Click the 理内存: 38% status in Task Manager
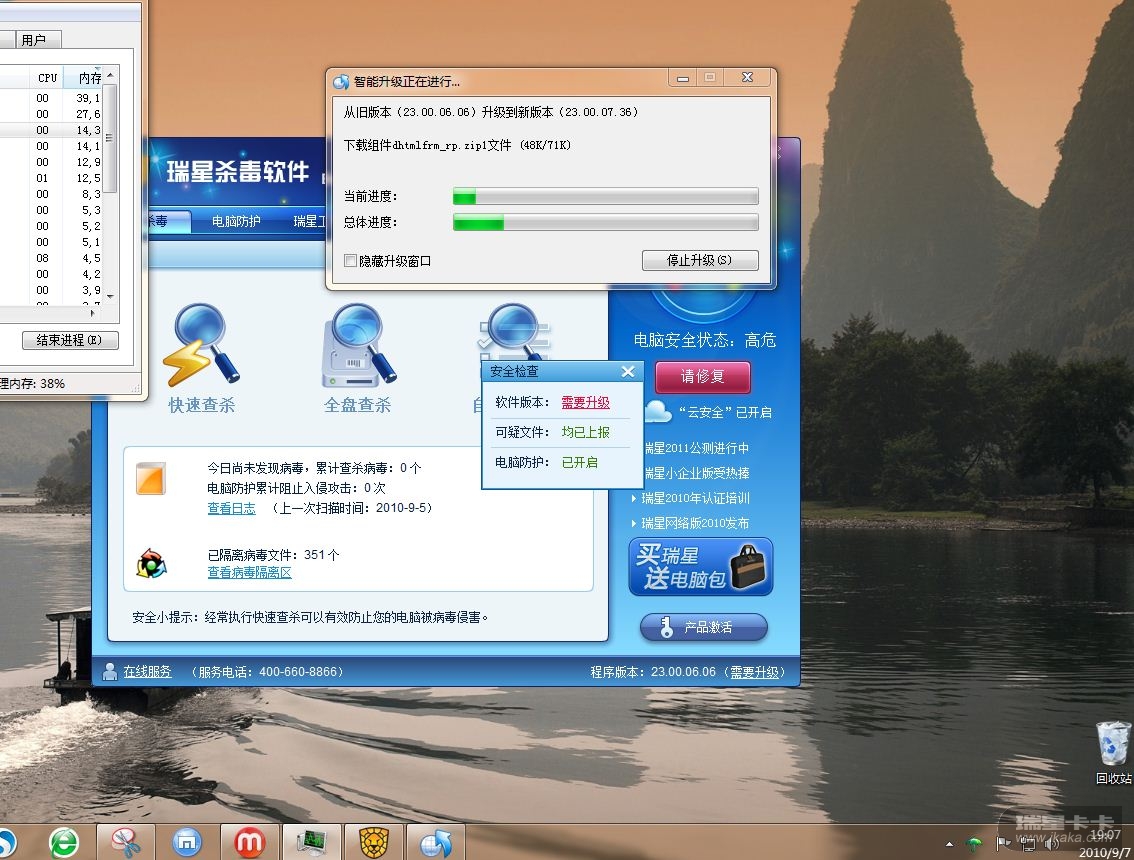This screenshot has height=860, width=1134. pyautogui.click(x=33, y=383)
